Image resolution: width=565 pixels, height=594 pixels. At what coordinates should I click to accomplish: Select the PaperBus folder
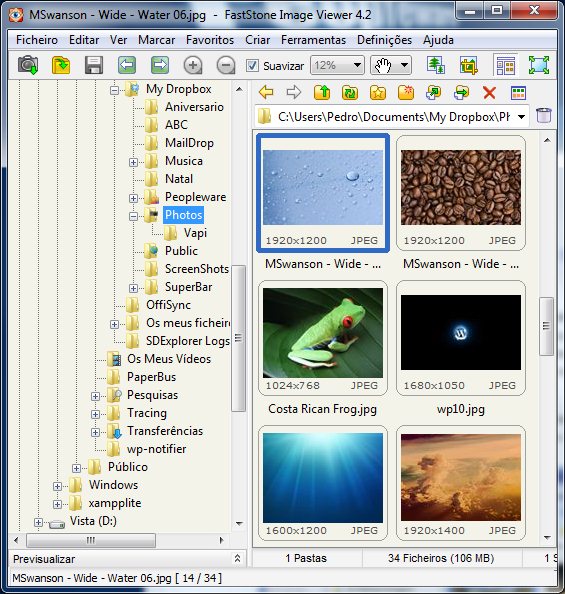151,377
